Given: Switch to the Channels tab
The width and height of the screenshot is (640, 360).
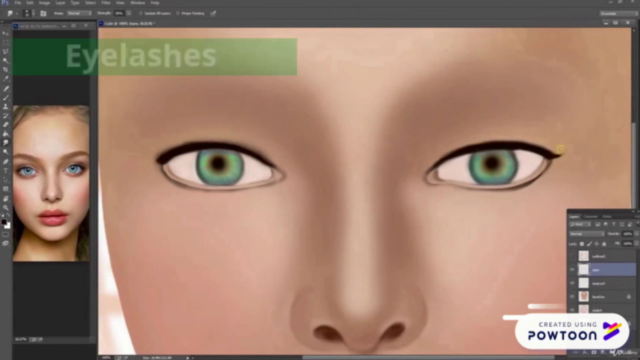Looking at the screenshot, I should [590, 216].
